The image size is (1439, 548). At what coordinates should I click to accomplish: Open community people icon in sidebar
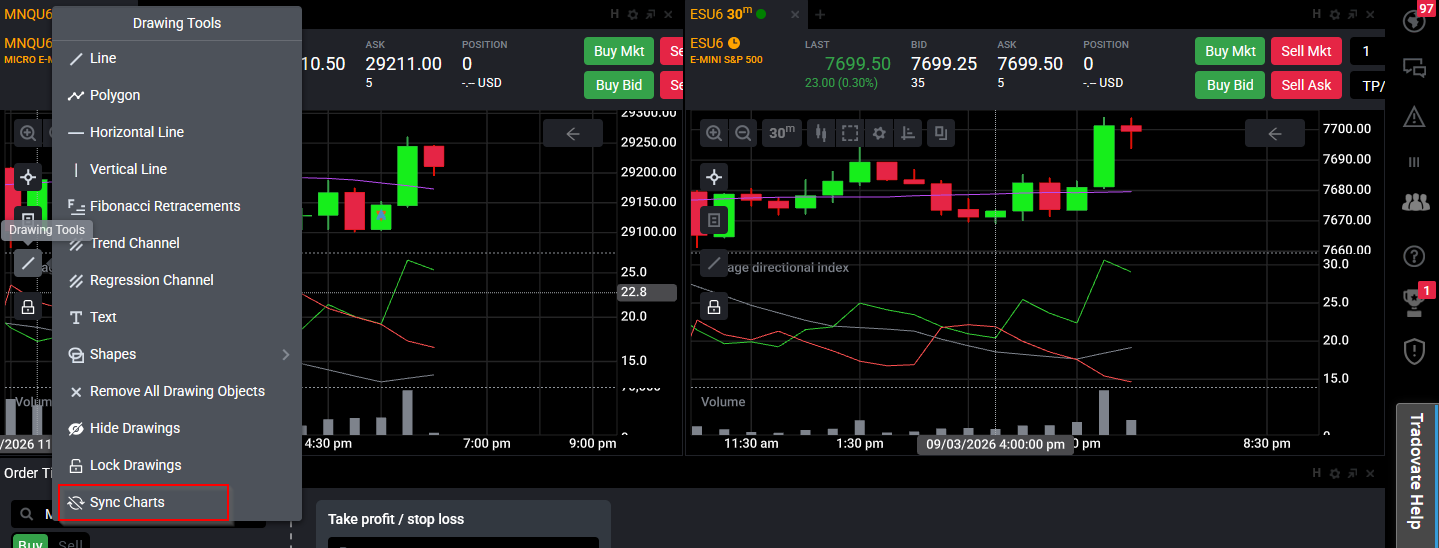click(1414, 203)
